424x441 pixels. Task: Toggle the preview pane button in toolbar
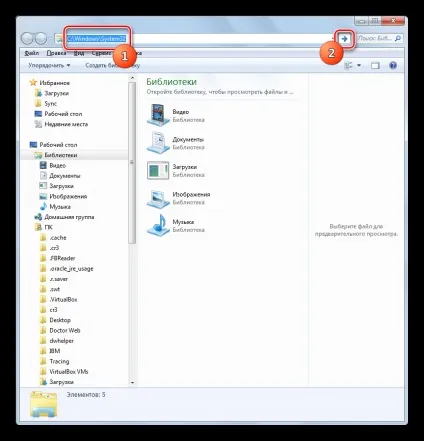tap(375, 65)
